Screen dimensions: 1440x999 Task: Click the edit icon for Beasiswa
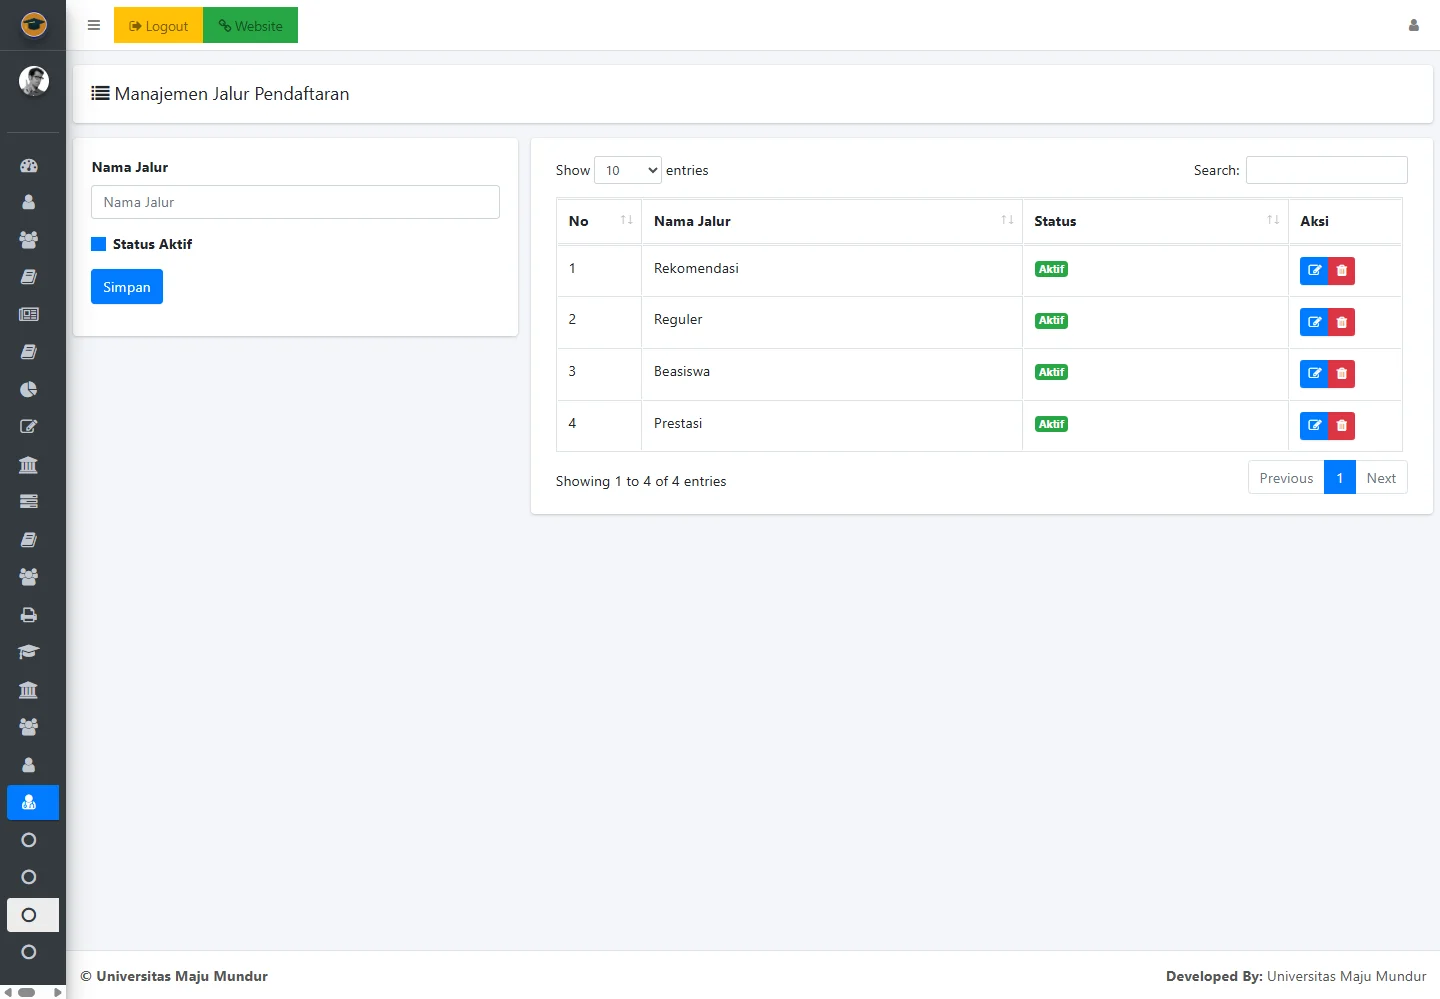(1314, 374)
